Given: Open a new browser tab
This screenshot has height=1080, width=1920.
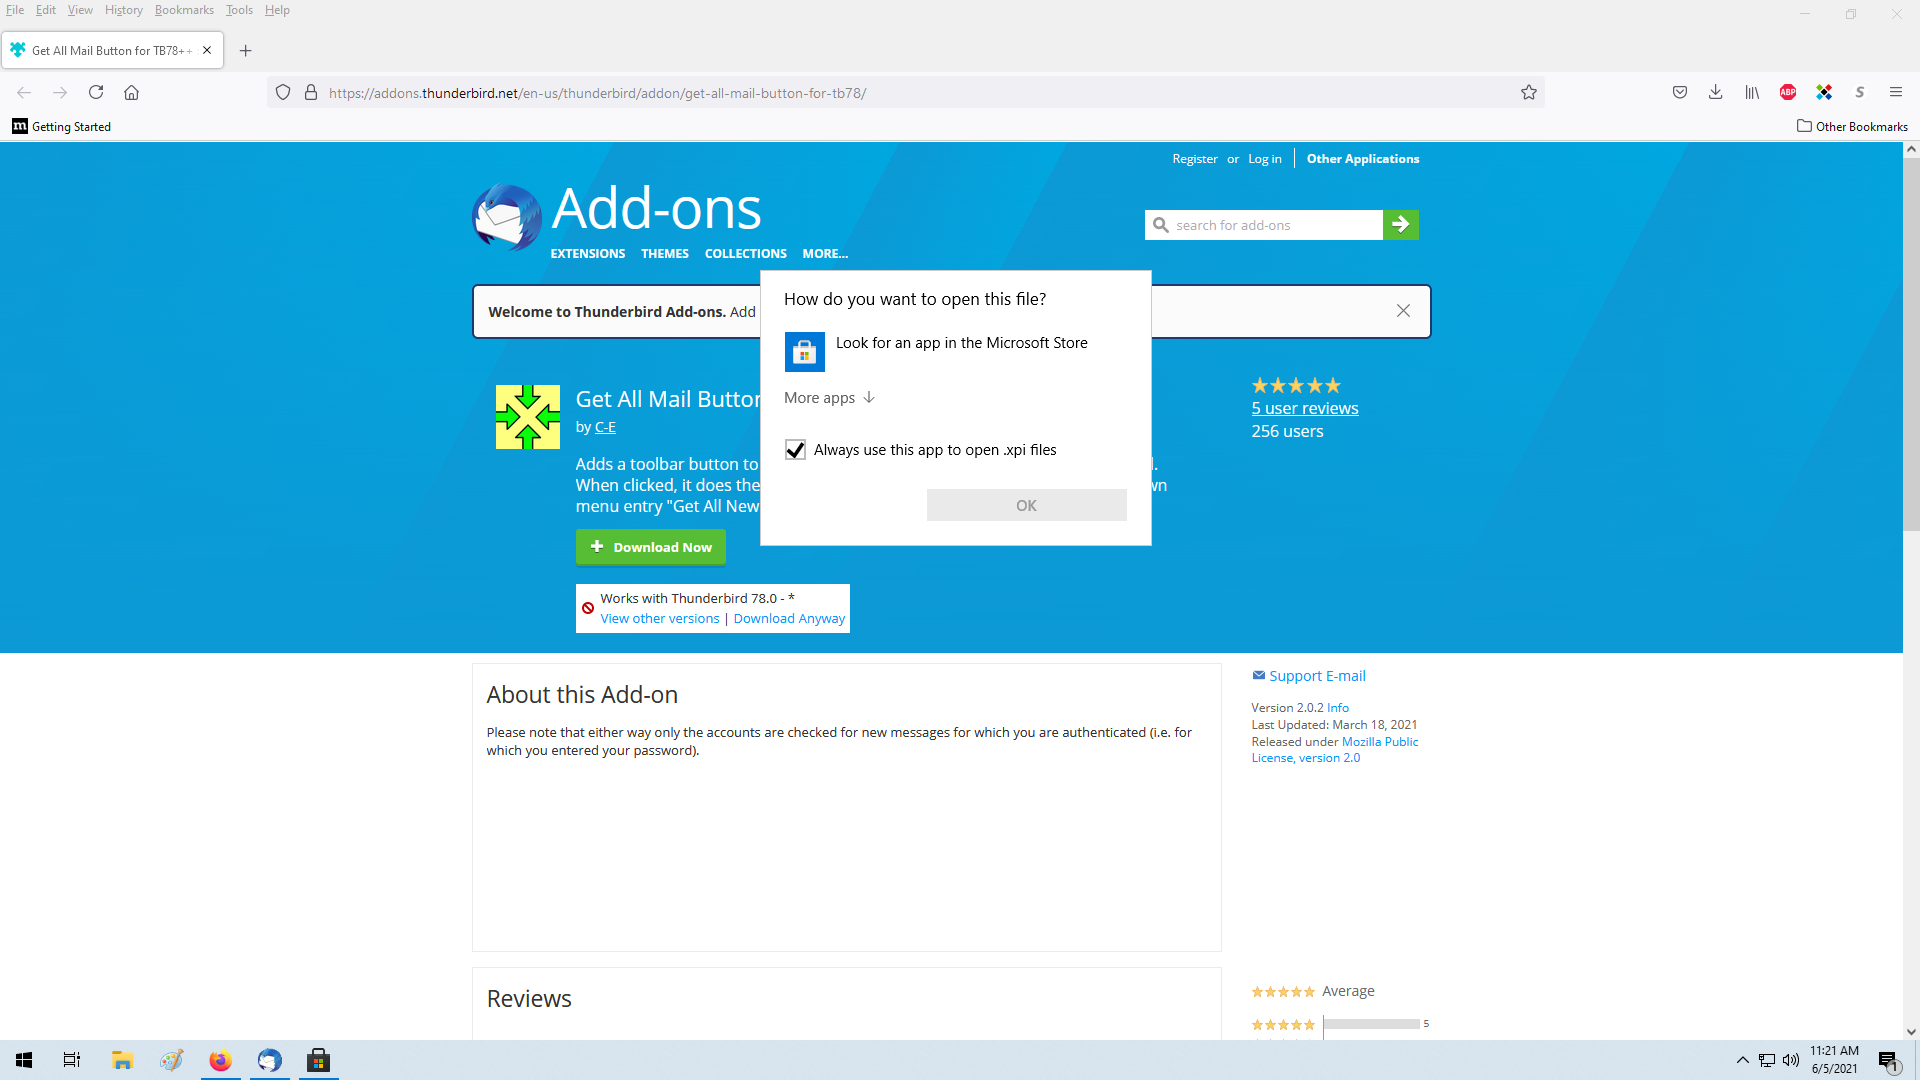Looking at the screenshot, I should tap(245, 50).
